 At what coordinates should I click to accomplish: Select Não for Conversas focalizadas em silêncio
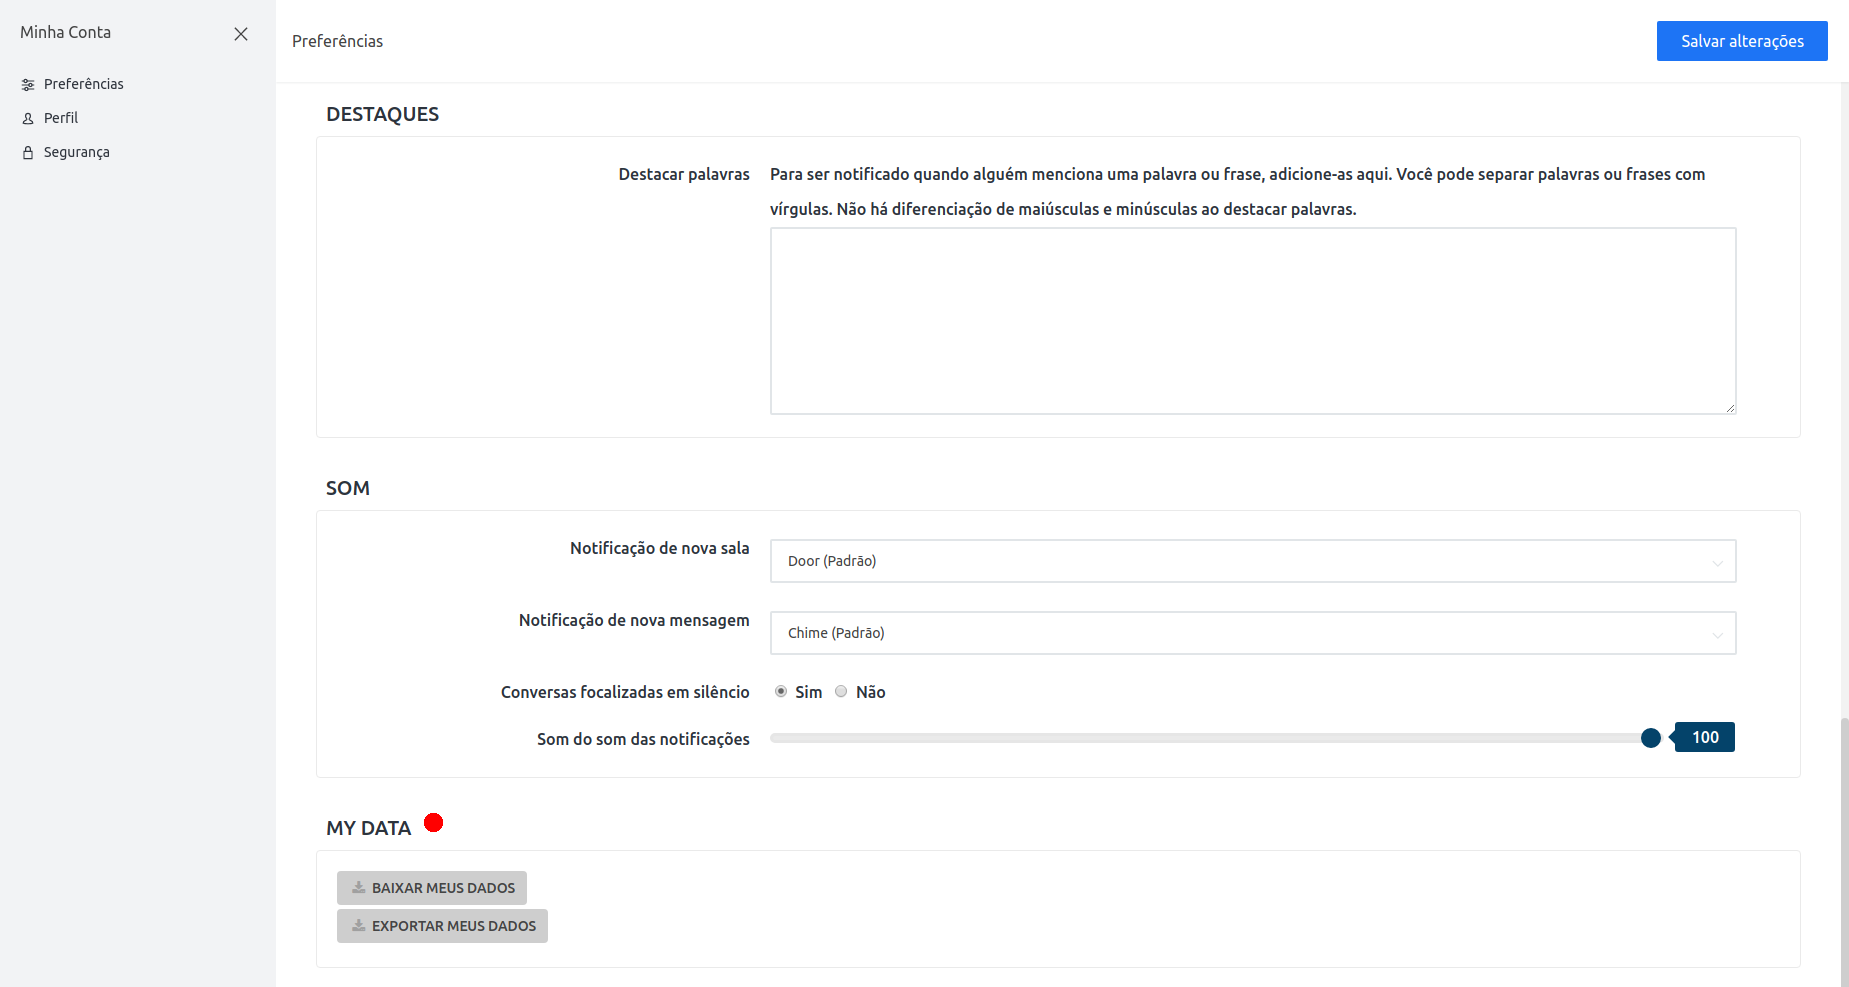[x=841, y=691]
